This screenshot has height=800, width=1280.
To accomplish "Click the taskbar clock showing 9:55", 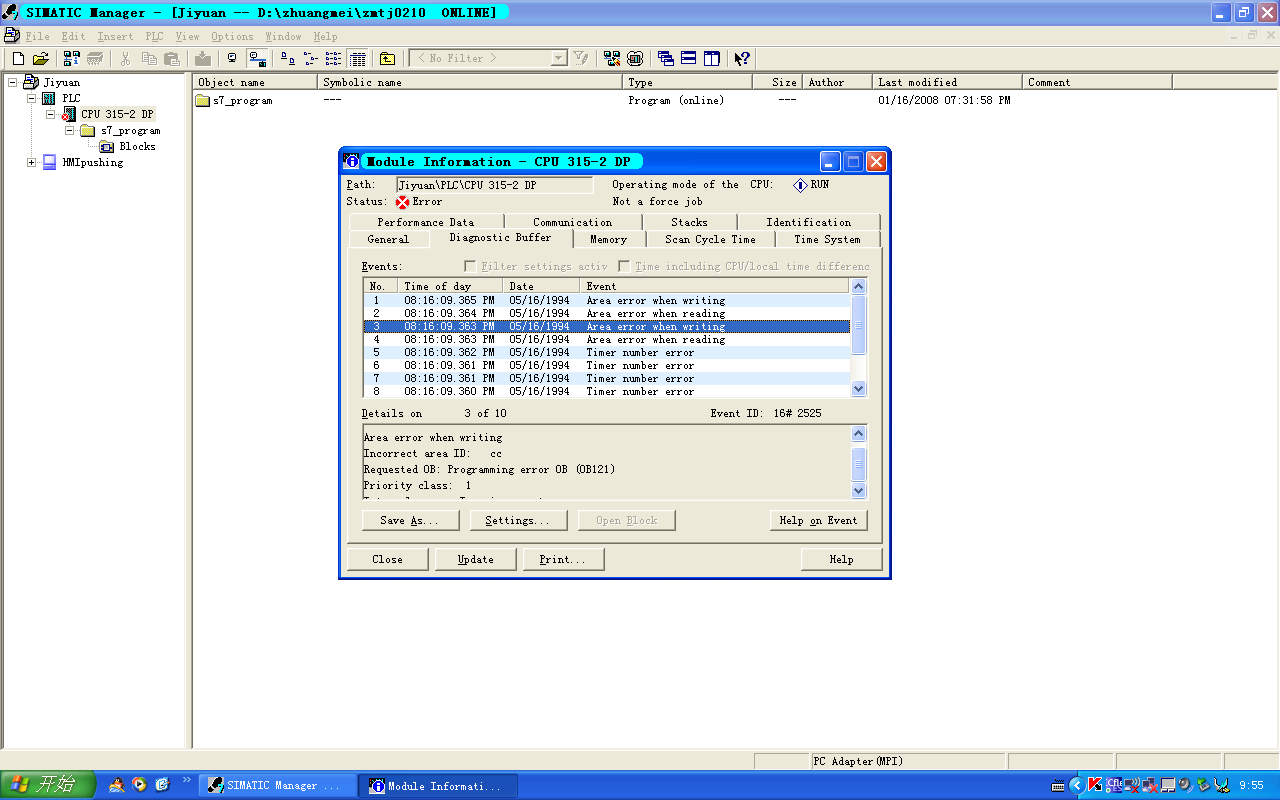I will (x=1251, y=786).
